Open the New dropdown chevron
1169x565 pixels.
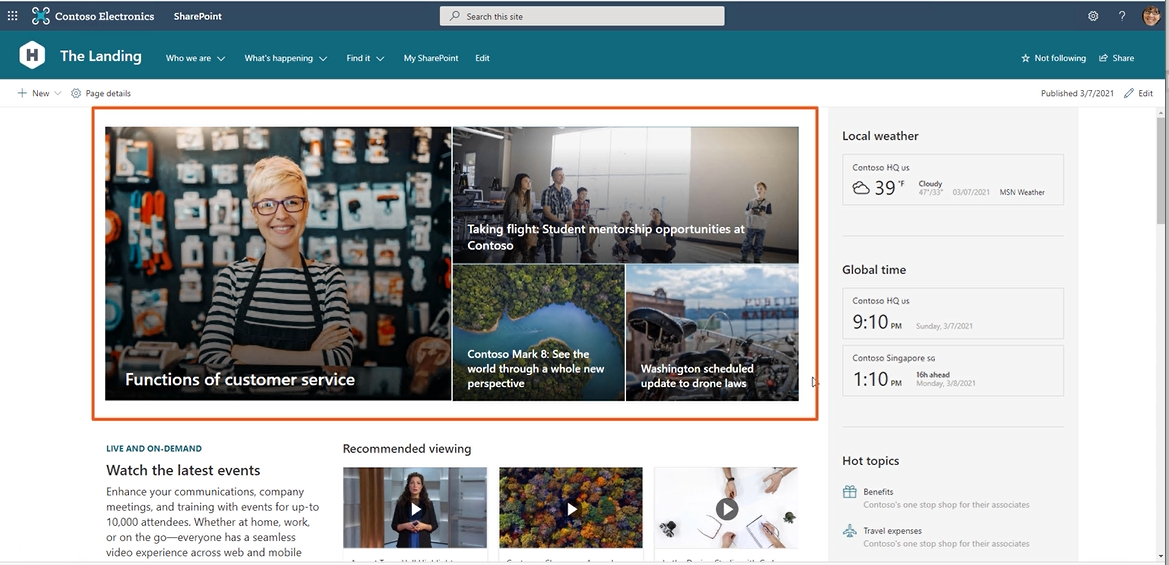pyautogui.click(x=57, y=93)
